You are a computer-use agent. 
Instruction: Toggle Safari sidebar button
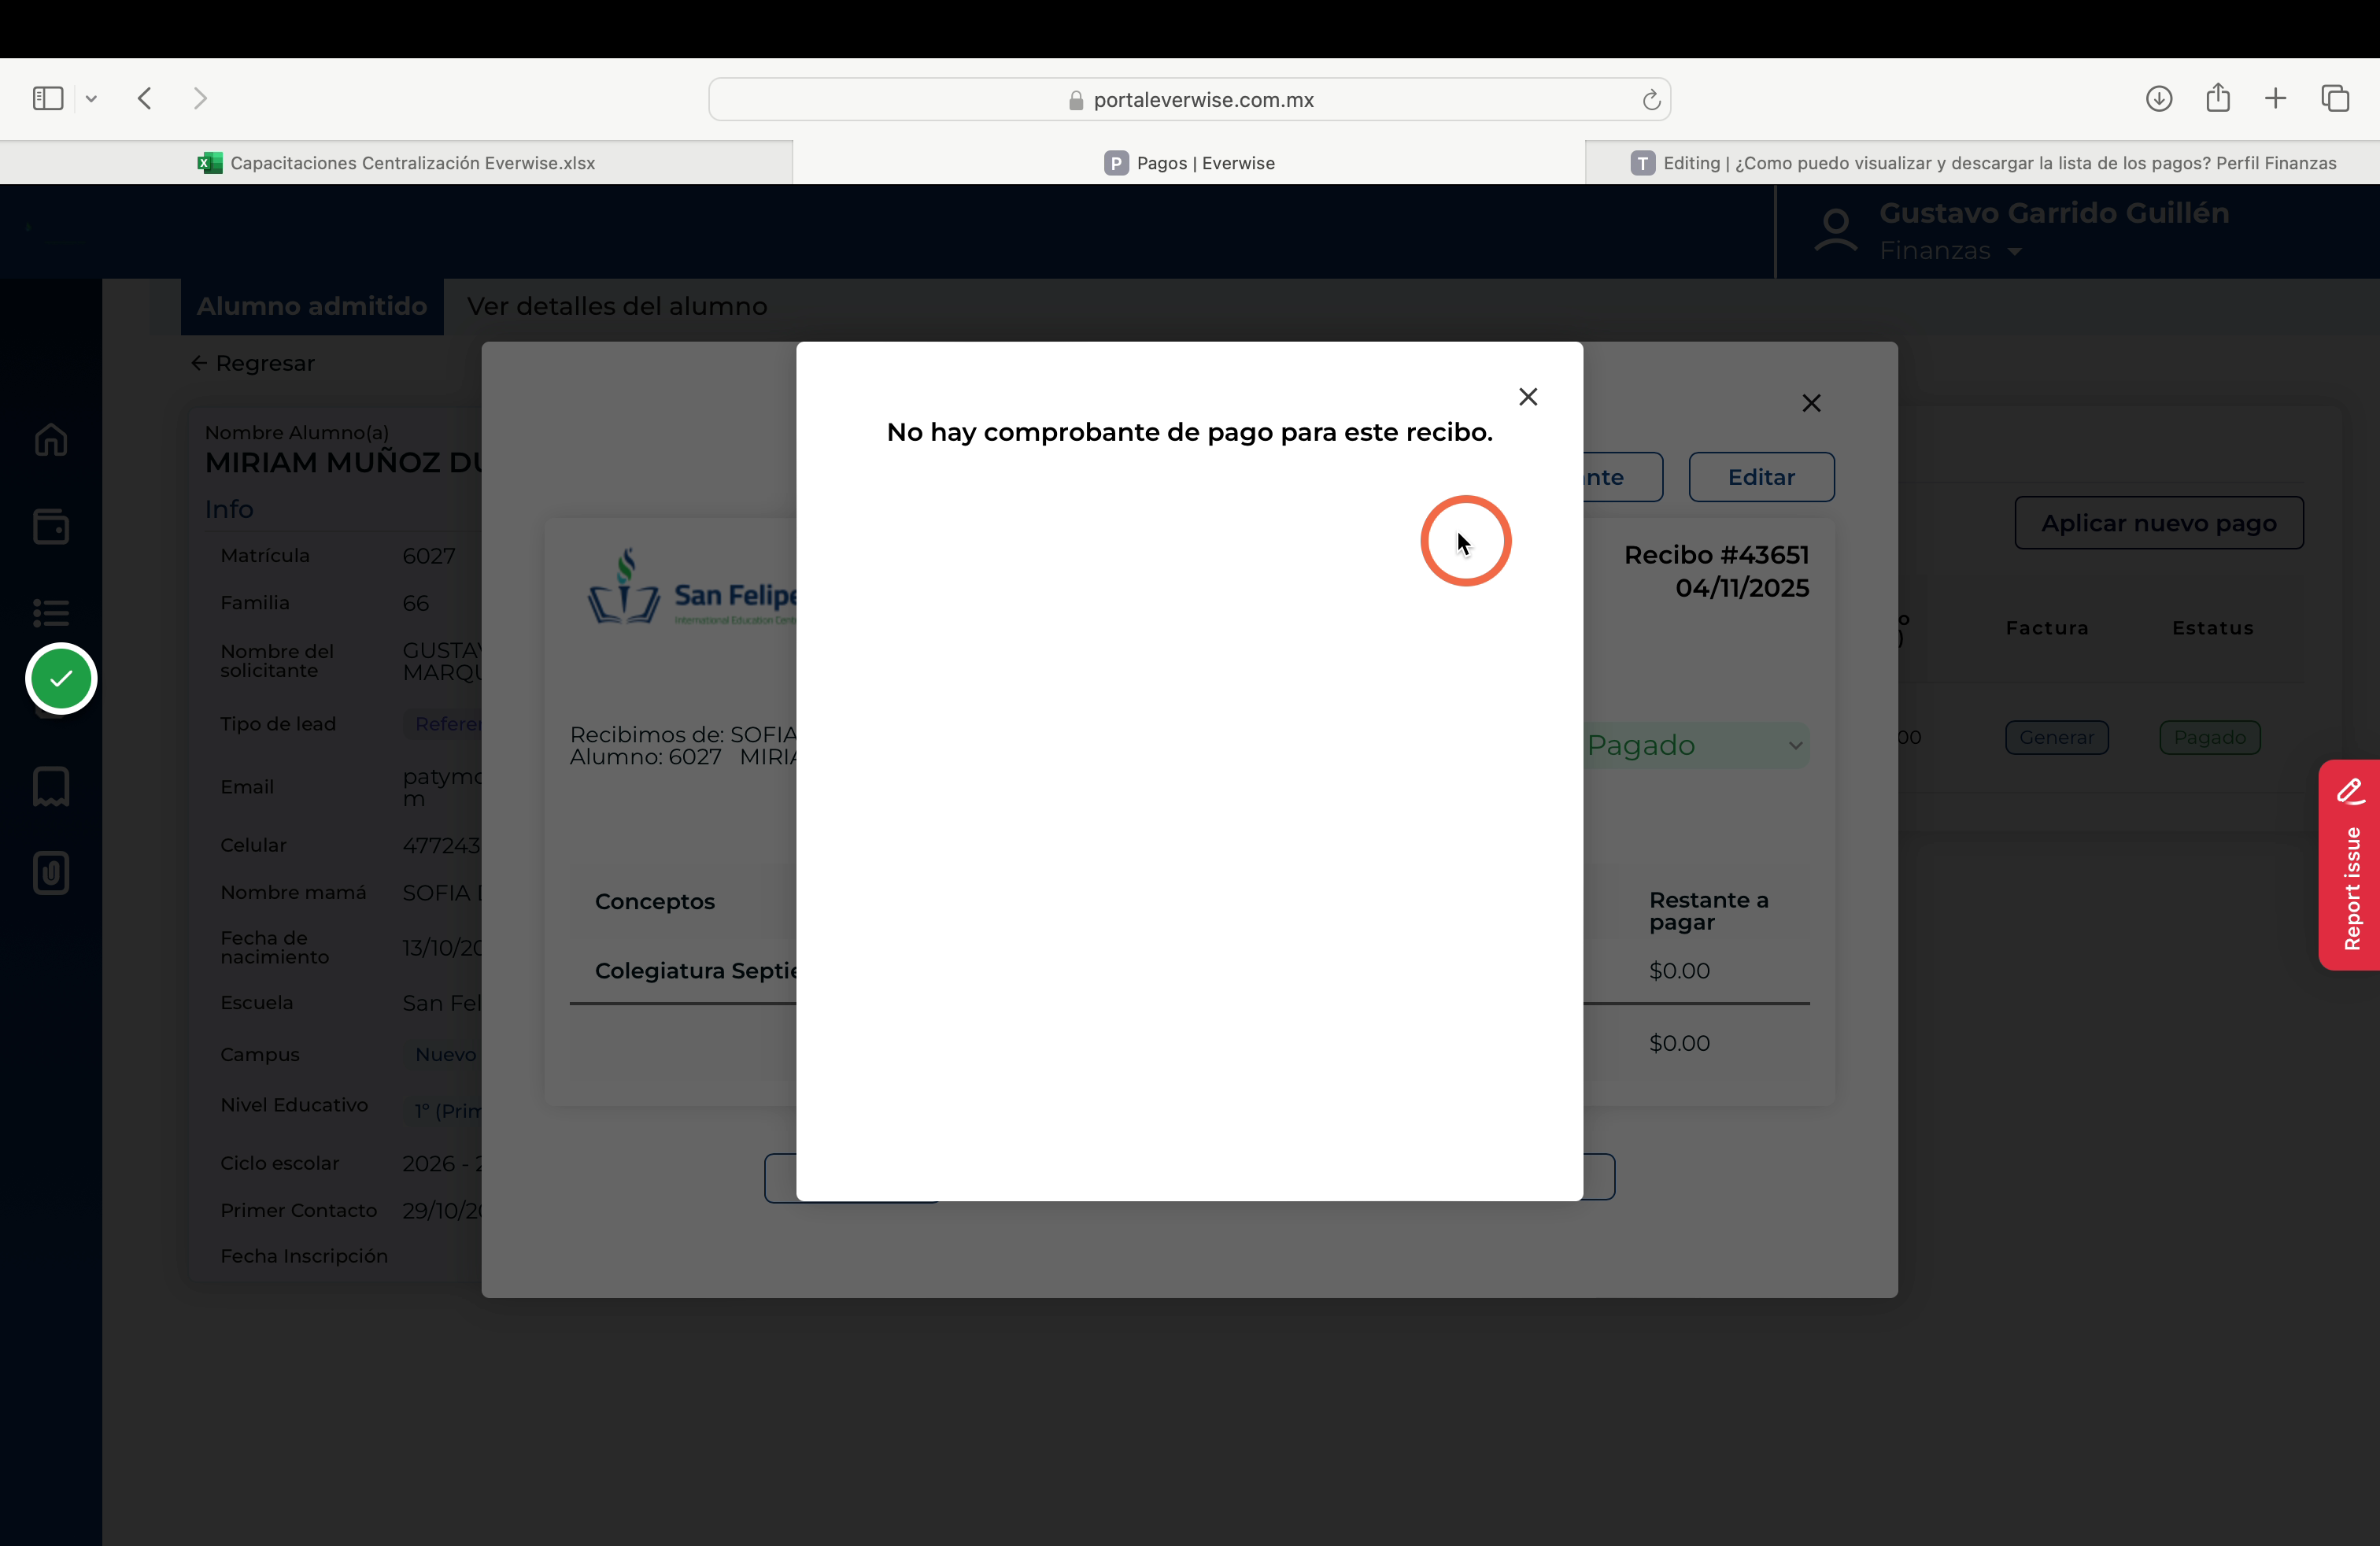(48, 98)
